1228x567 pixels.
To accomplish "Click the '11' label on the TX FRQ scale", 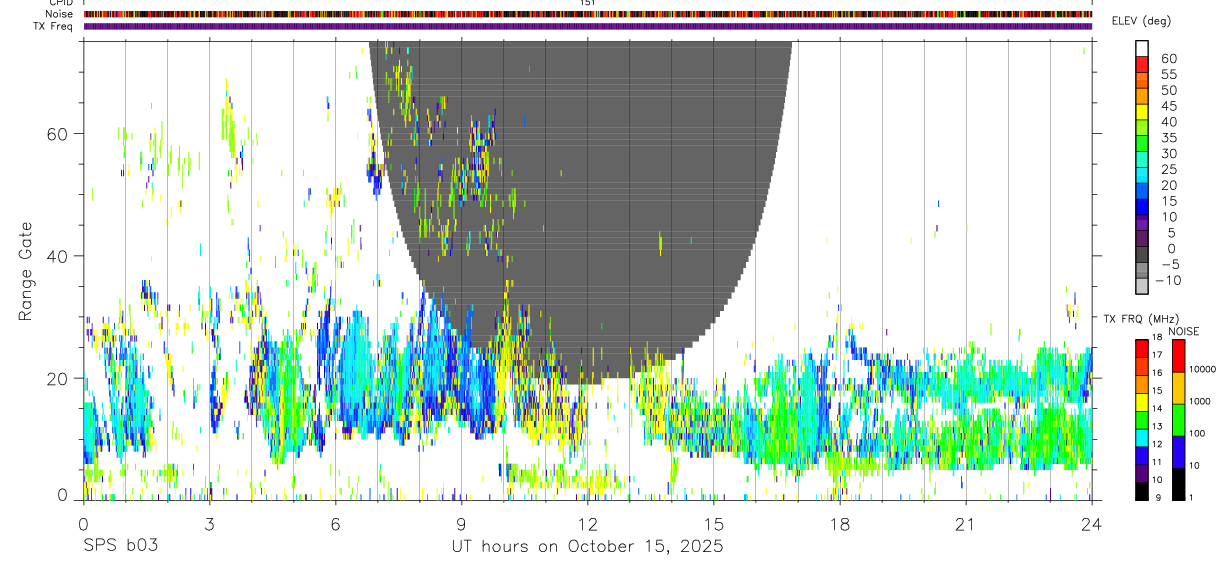I will (x=1157, y=462).
